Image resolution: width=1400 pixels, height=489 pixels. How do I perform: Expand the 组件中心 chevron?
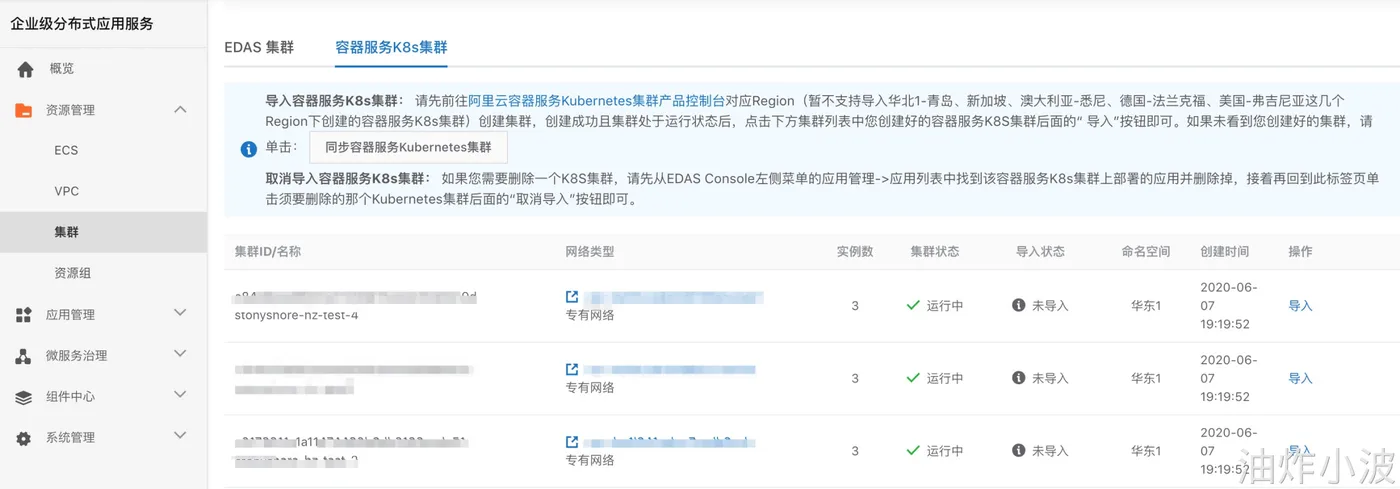tap(180, 396)
